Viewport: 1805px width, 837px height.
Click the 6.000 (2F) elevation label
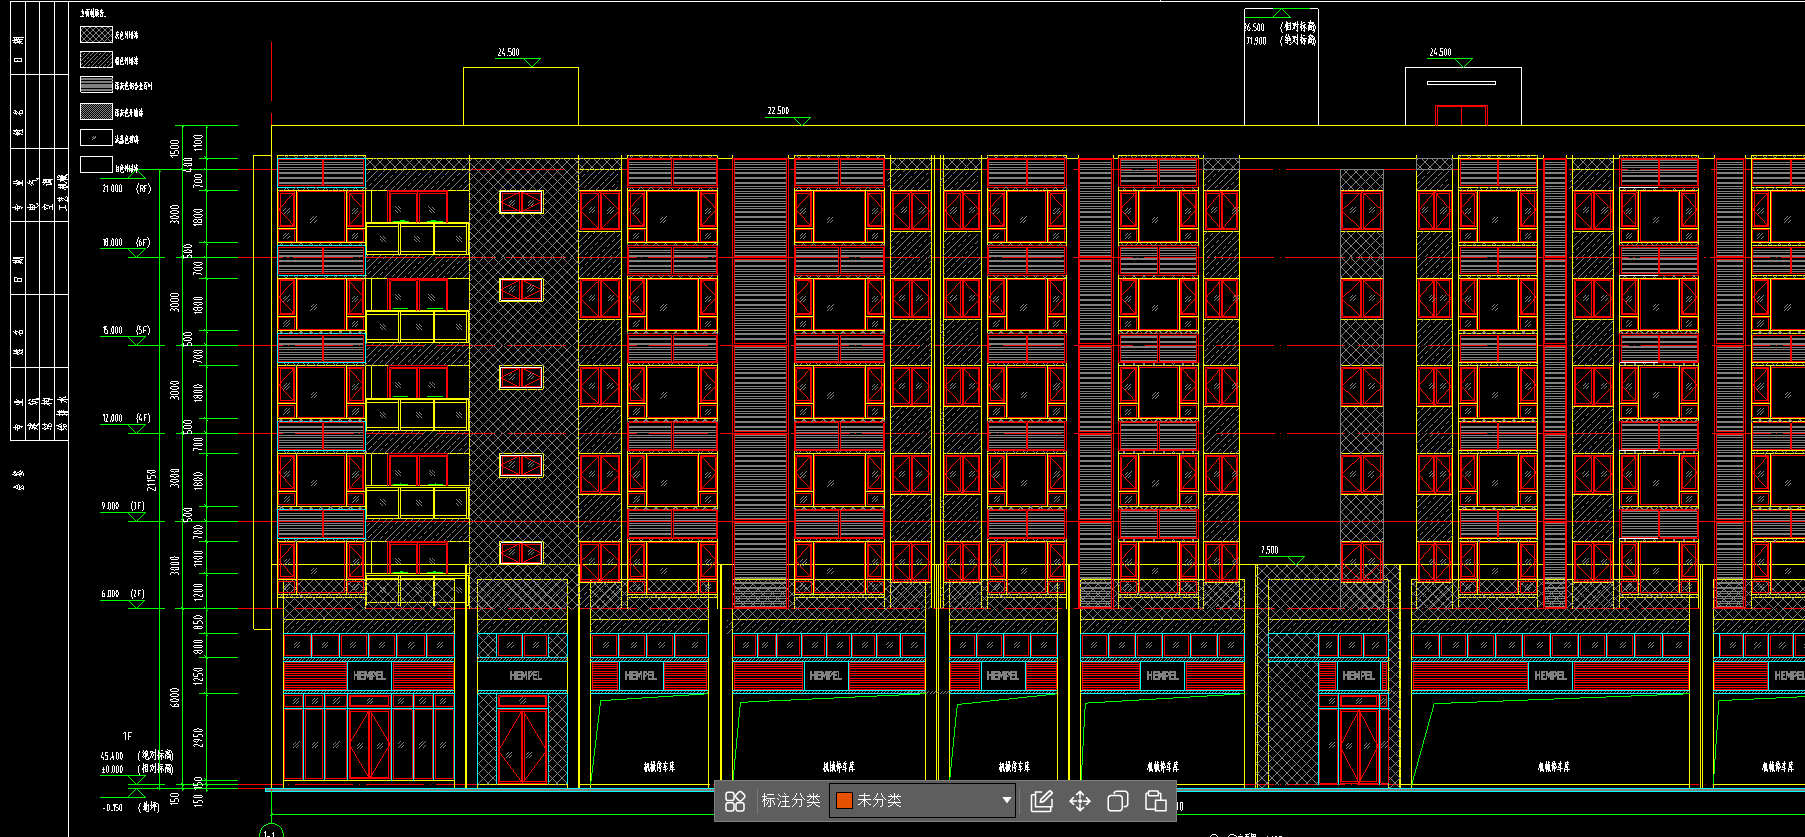coord(123,594)
